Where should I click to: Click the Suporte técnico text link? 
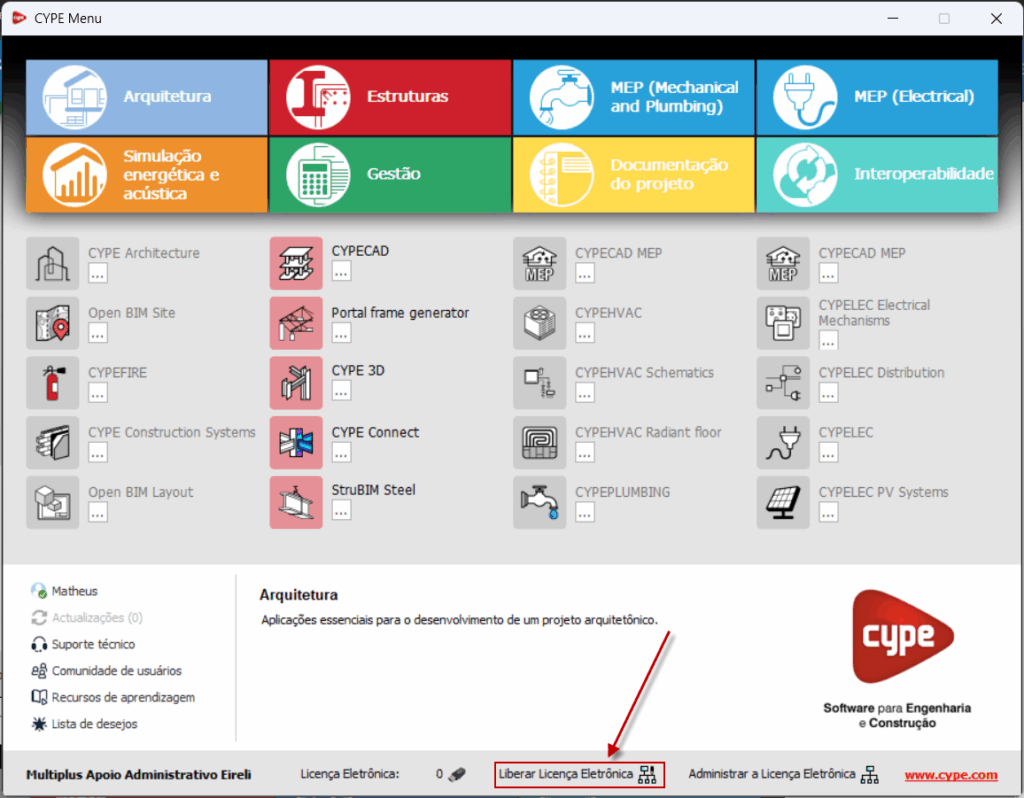[93, 645]
